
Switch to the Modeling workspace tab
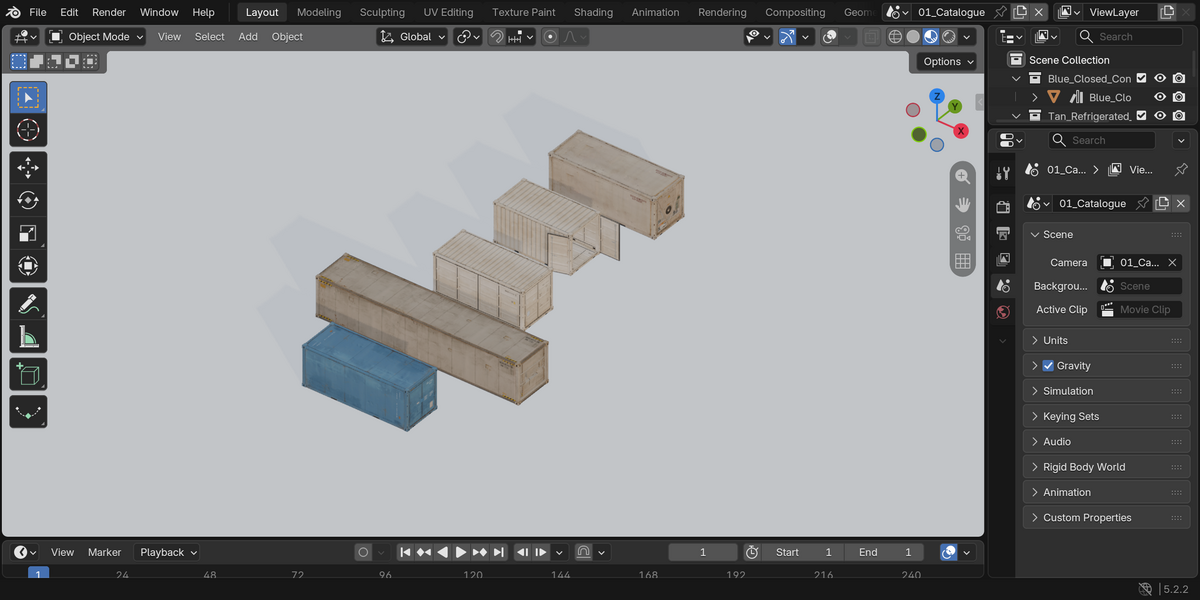tap(319, 12)
